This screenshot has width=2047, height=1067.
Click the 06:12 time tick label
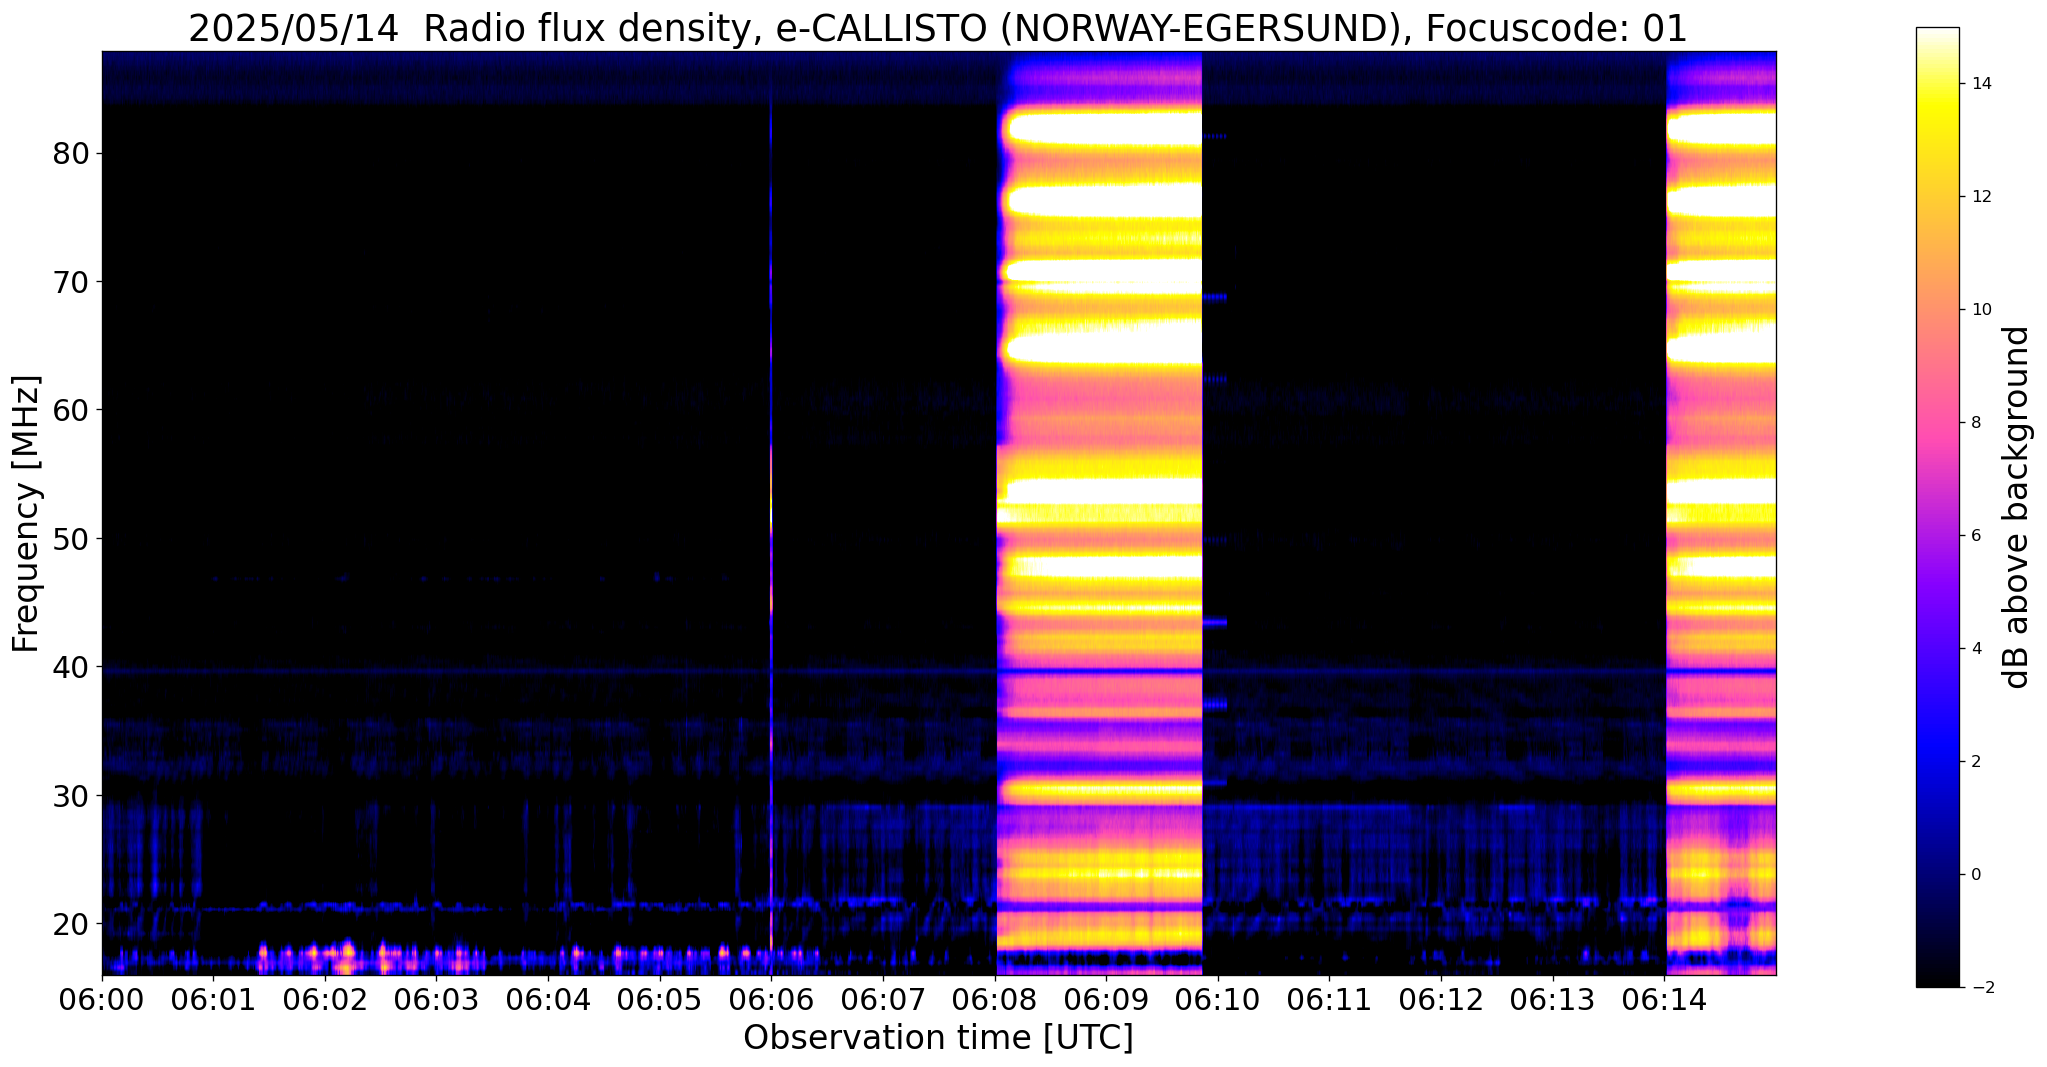[1441, 1000]
